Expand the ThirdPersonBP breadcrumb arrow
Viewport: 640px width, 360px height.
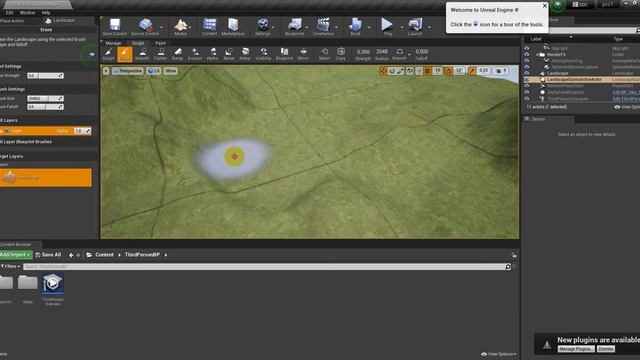(x=166, y=255)
